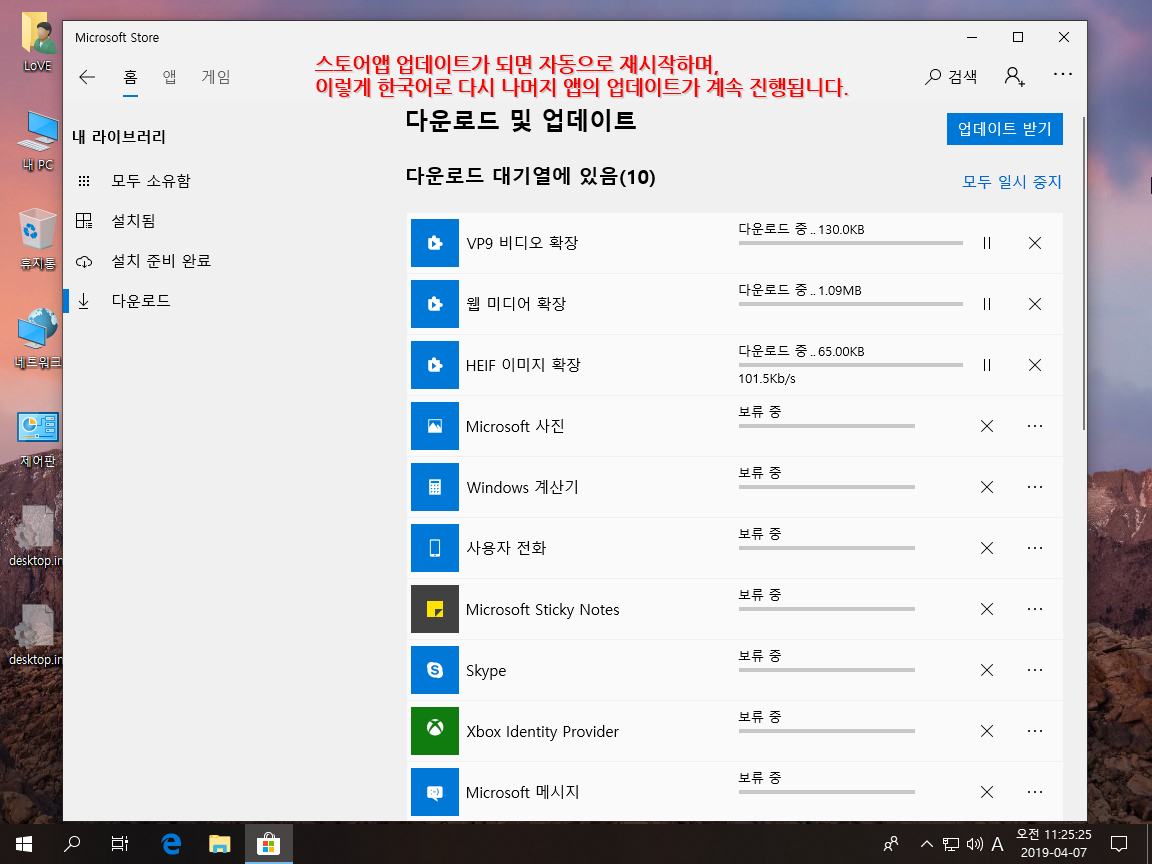1152x864 pixels.
Task: Cancel the 사용자 전화 pending update
Action: [987, 548]
